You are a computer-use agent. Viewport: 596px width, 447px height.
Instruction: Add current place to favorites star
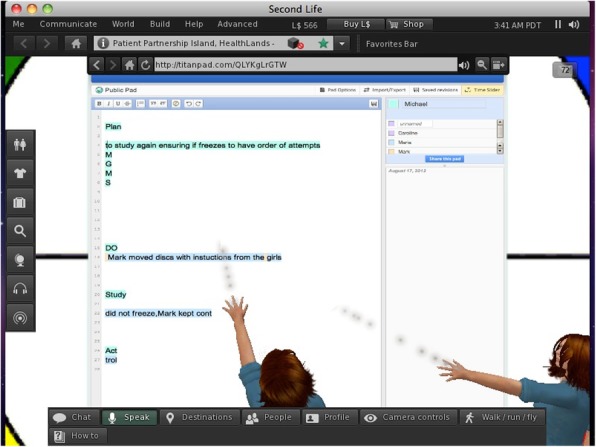click(x=323, y=43)
